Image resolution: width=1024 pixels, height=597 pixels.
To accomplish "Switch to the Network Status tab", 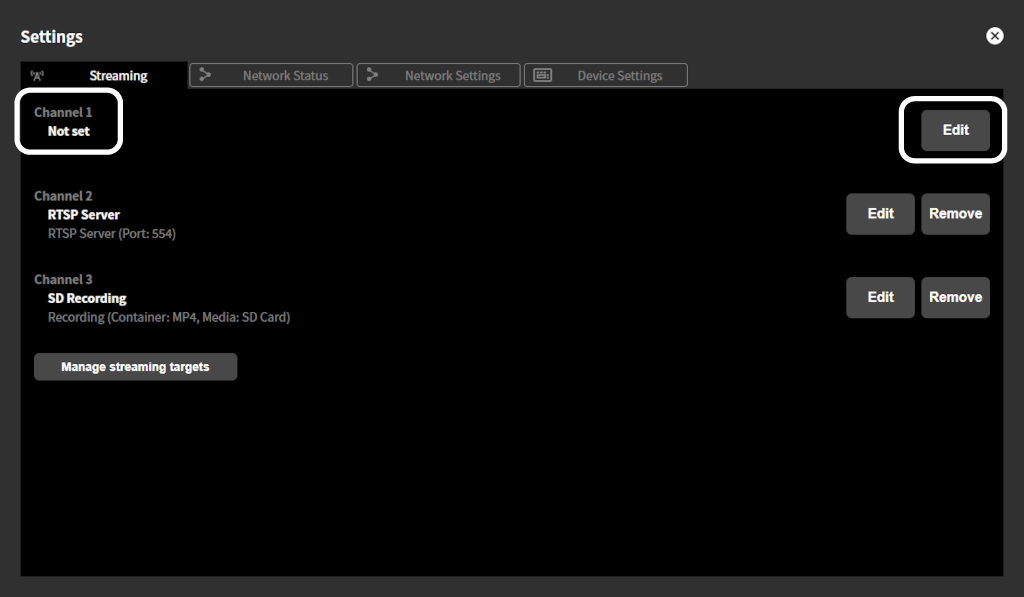I will pyautogui.click(x=283, y=74).
